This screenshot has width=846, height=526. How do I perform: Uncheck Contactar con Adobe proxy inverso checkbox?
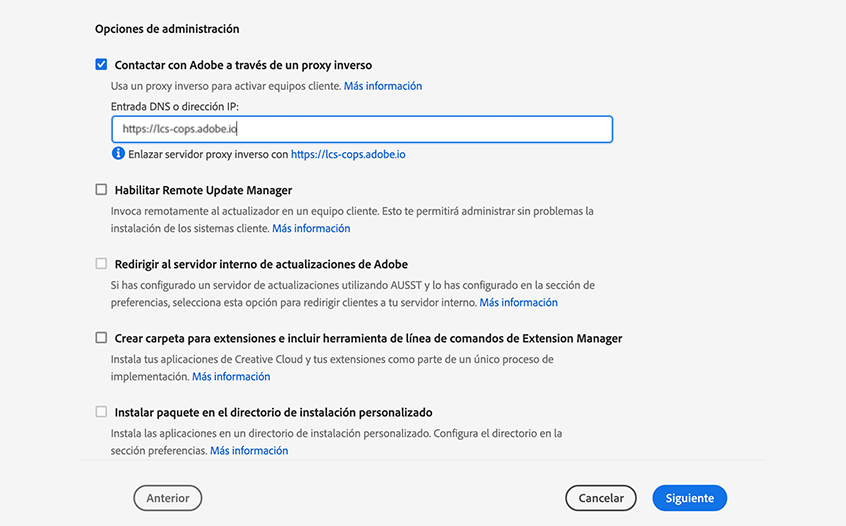(x=101, y=65)
